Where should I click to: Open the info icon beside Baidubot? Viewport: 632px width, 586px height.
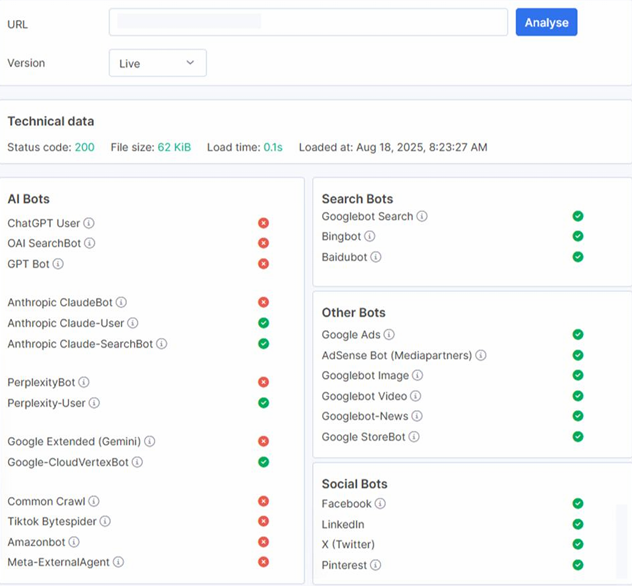376,257
